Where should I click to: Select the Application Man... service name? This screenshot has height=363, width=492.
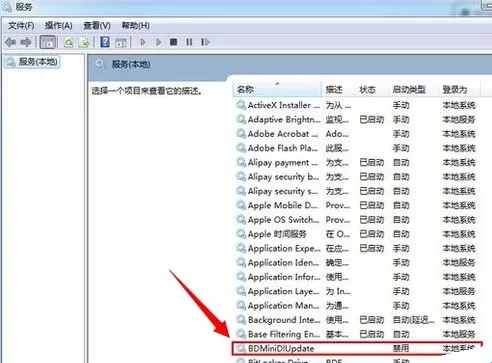tap(283, 306)
